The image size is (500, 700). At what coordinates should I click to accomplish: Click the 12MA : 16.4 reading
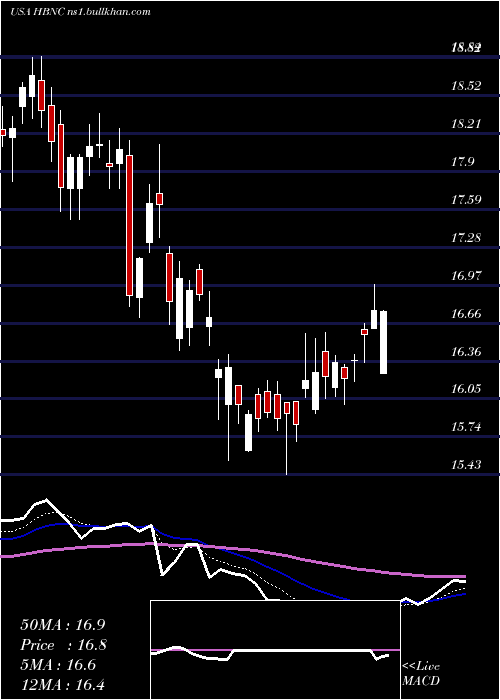point(63,684)
